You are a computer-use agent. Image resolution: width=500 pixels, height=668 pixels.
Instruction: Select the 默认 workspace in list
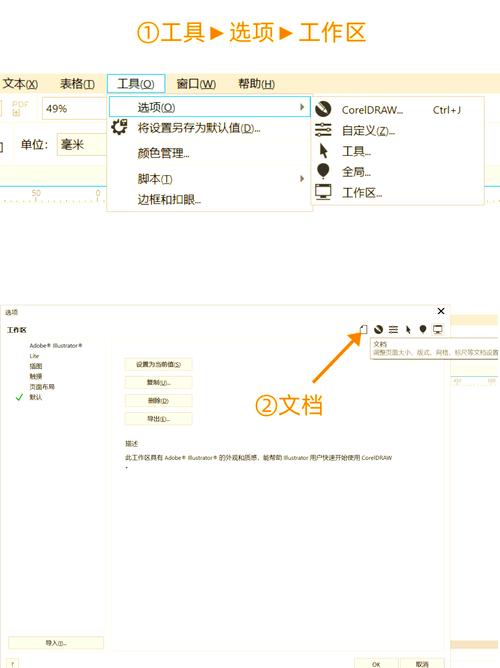click(x=36, y=397)
